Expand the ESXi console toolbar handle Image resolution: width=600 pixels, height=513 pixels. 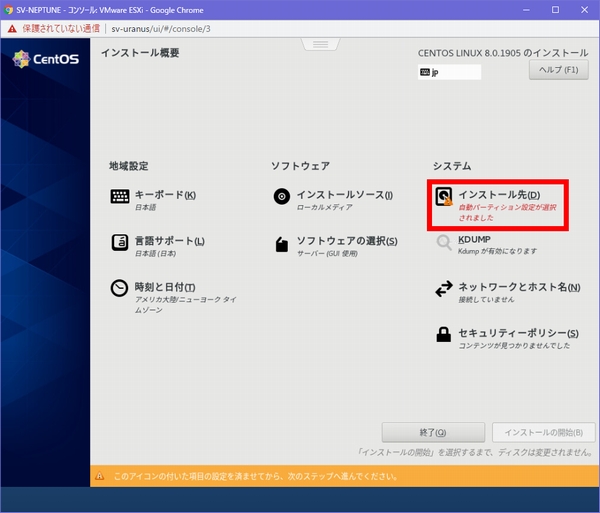321,44
